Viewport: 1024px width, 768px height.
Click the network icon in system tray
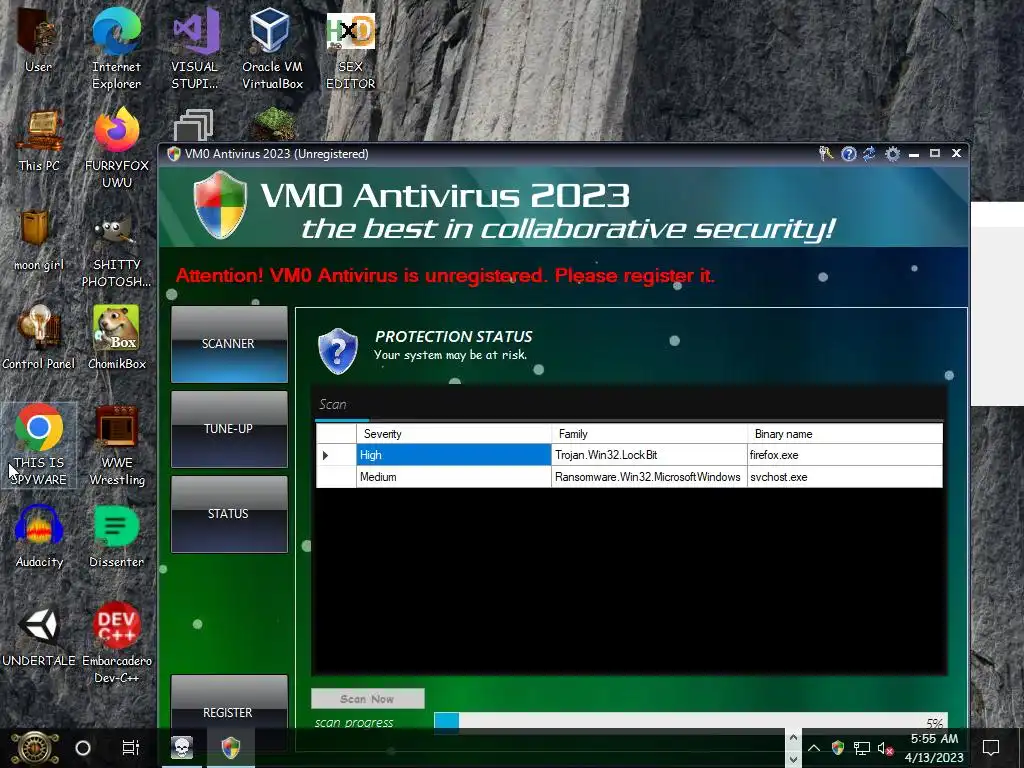pos(861,748)
